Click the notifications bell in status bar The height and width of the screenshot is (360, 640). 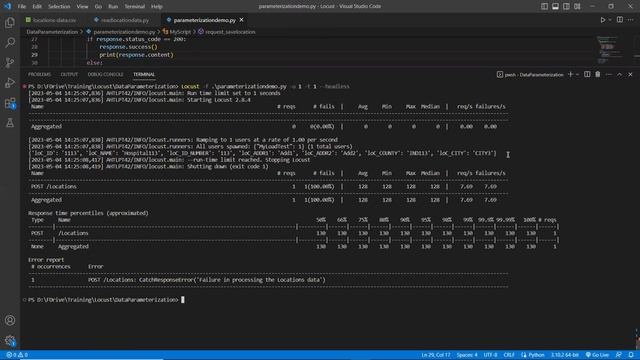[x=631, y=355]
